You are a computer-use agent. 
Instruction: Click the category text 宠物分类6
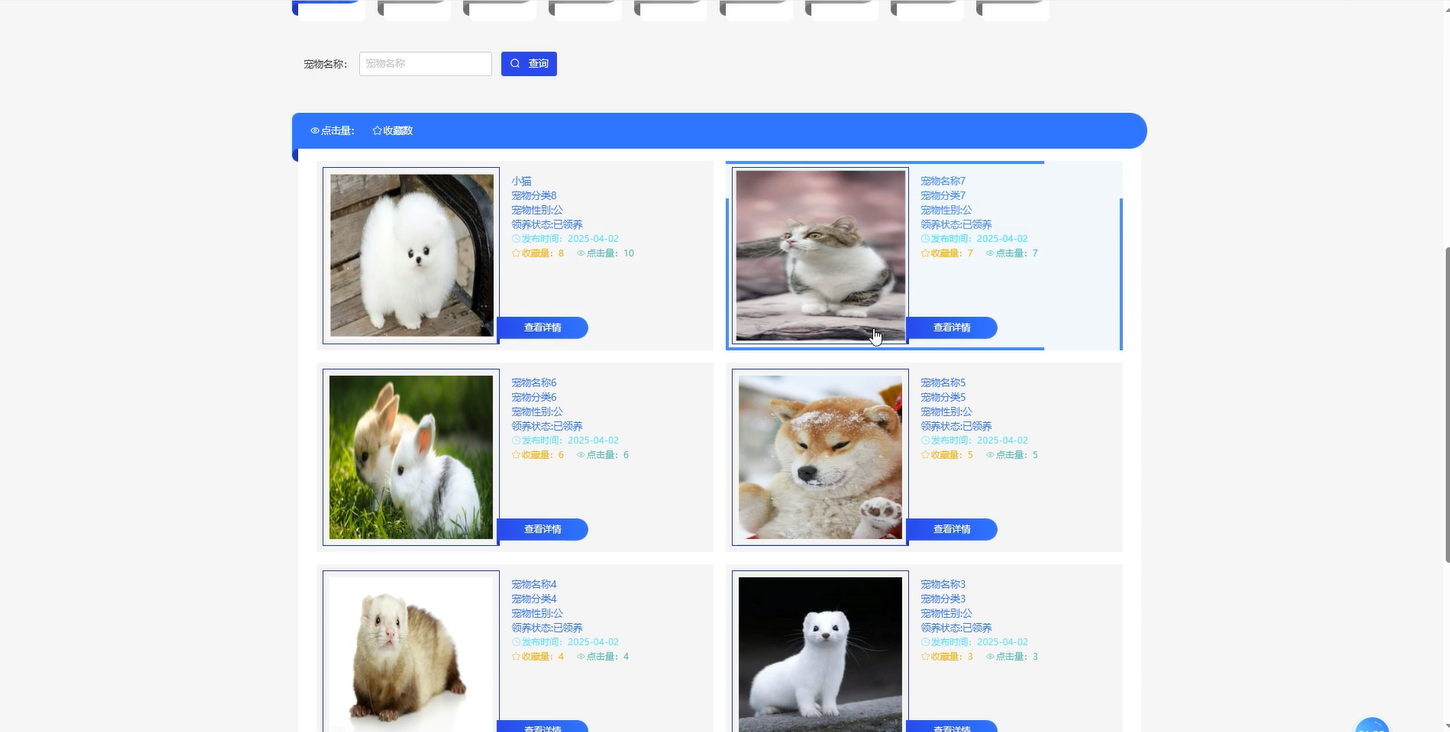pos(534,397)
